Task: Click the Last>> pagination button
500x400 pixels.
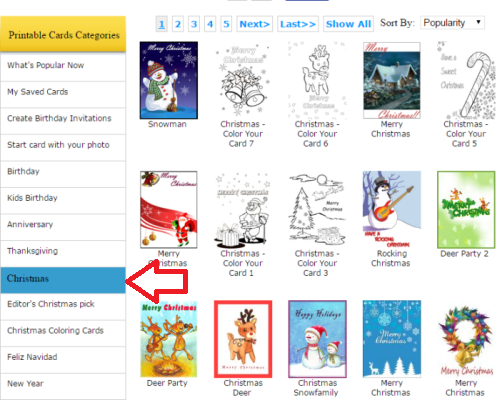Action: pos(298,24)
